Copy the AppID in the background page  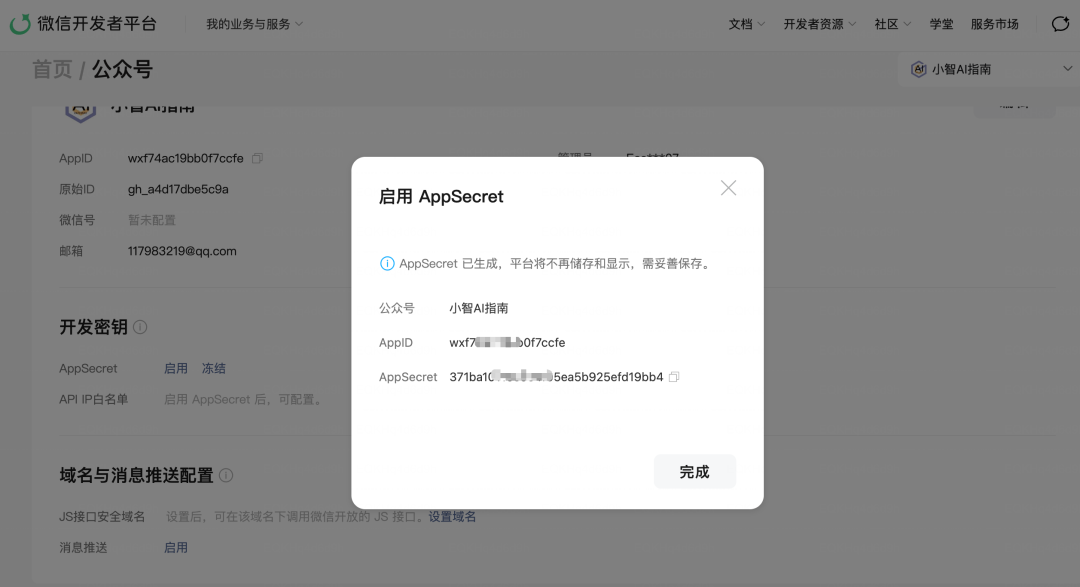(x=257, y=158)
